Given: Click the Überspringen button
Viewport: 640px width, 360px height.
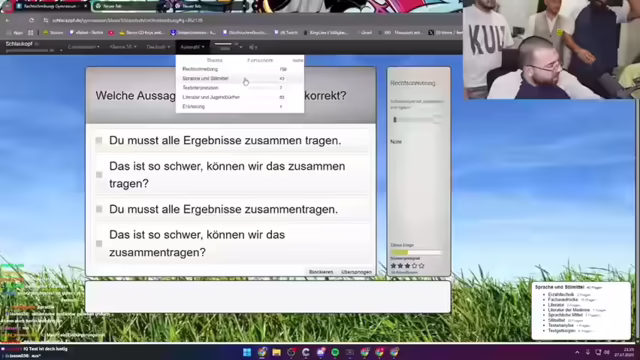Looking at the screenshot, I should pos(356,272).
